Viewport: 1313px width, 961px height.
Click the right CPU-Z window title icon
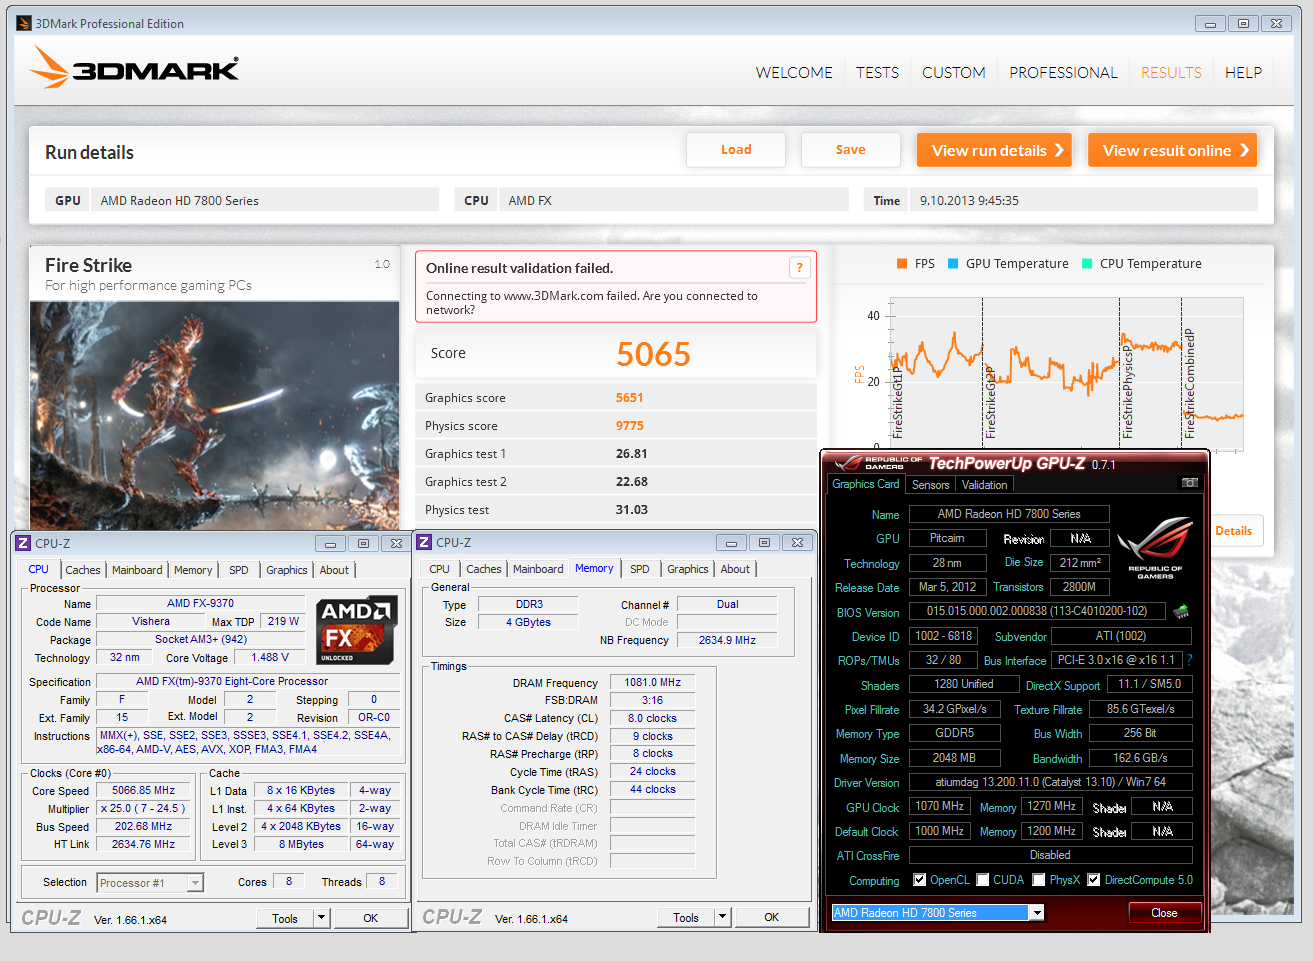coord(424,542)
